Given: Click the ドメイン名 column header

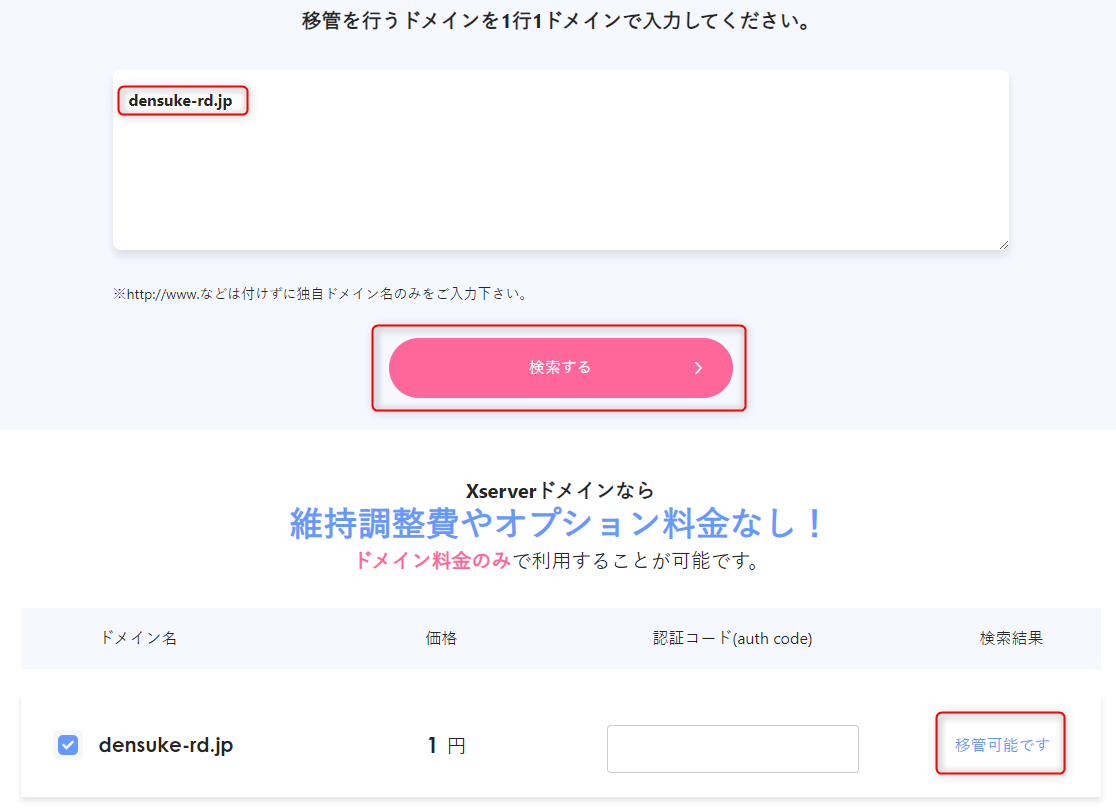Looking at the screenshot, I should tap(138, 638).
